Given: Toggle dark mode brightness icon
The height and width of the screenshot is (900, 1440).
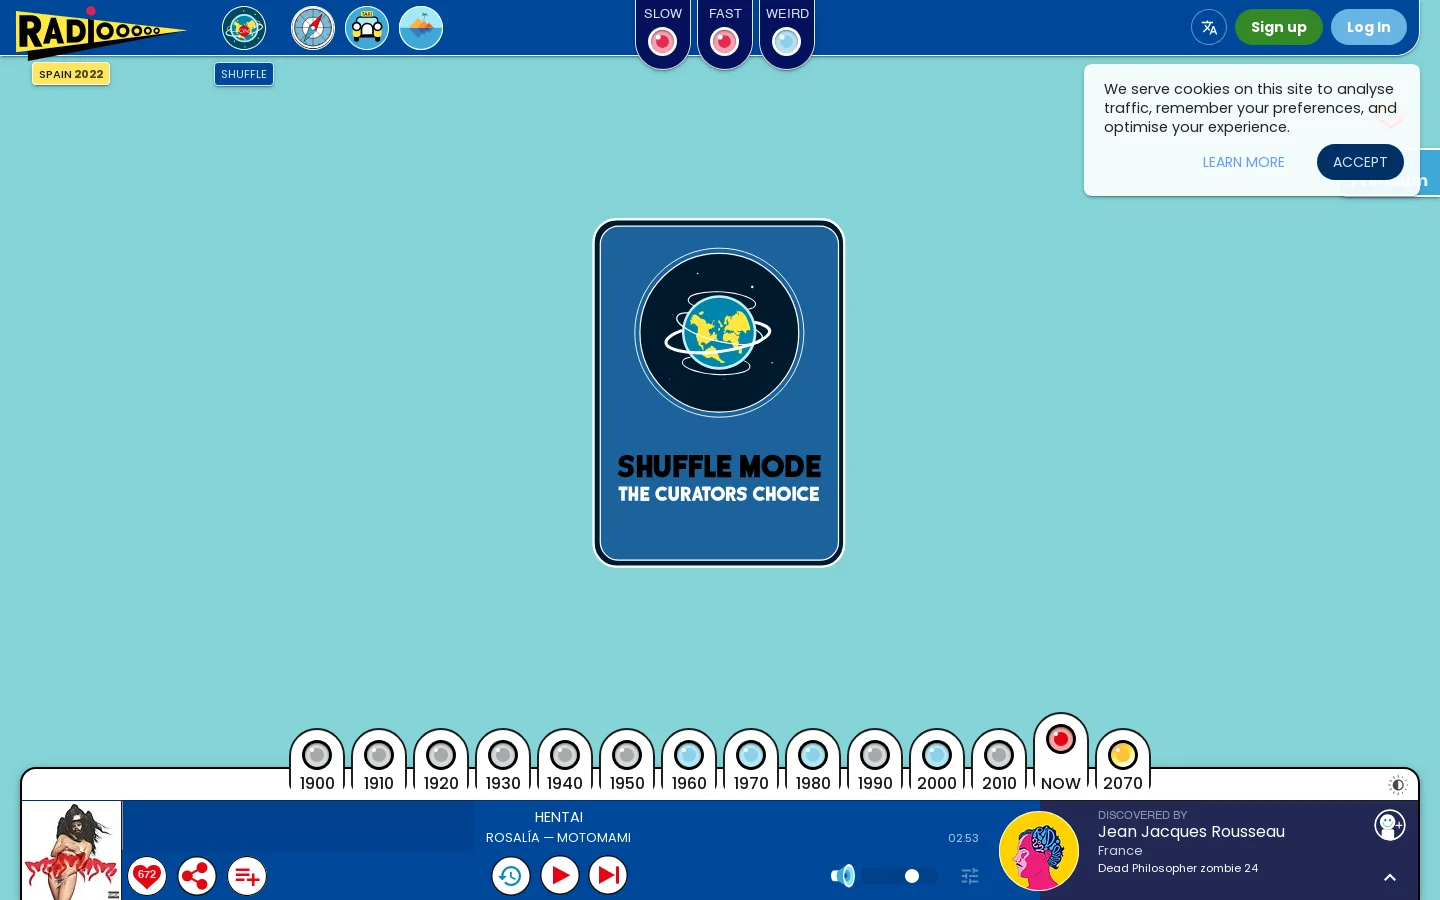Looking at the screenshot, I should click(1398, 785).
